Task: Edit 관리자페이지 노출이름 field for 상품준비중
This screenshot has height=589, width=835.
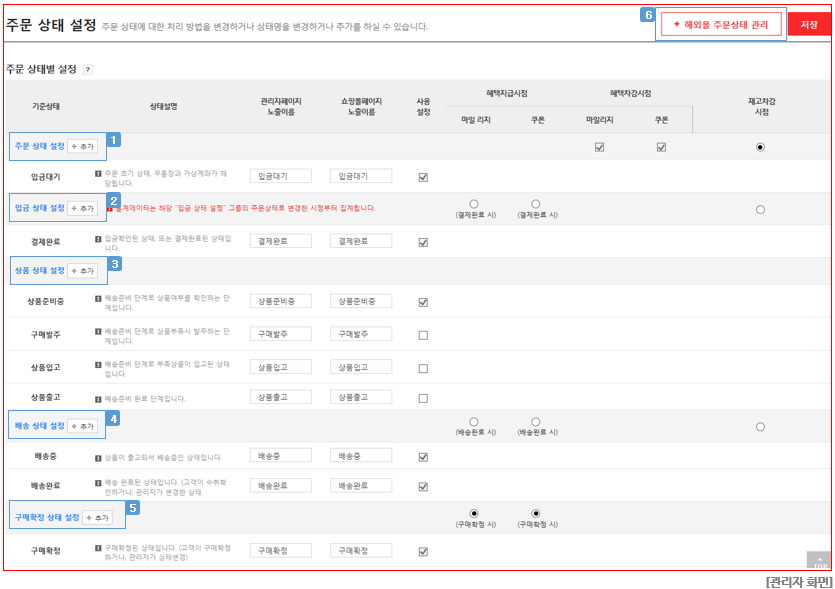Action: pyautogui.click(x=281, y=301)
